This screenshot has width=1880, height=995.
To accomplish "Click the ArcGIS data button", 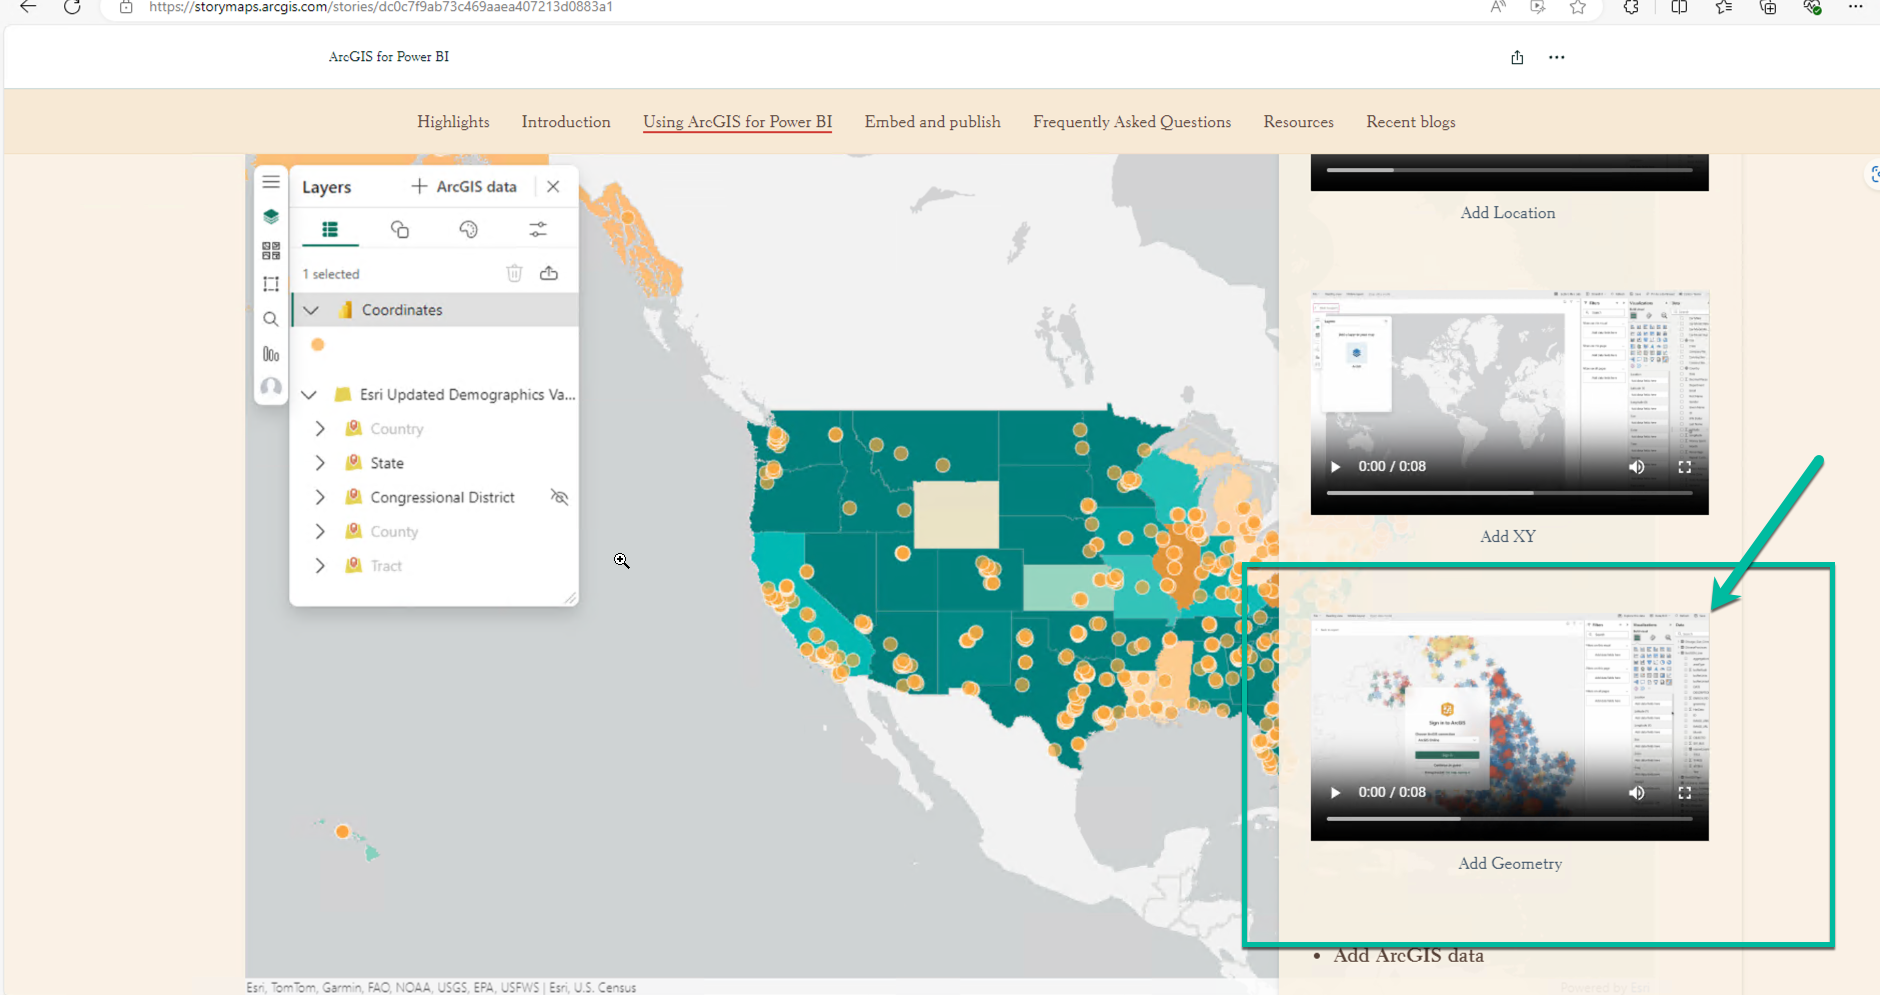I will [463, 186].
